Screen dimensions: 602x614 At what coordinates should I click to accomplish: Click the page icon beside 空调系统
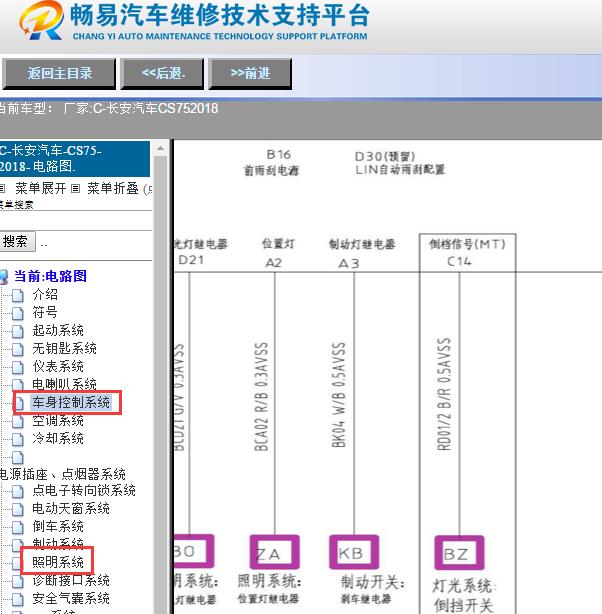click(x=18, y=421)
